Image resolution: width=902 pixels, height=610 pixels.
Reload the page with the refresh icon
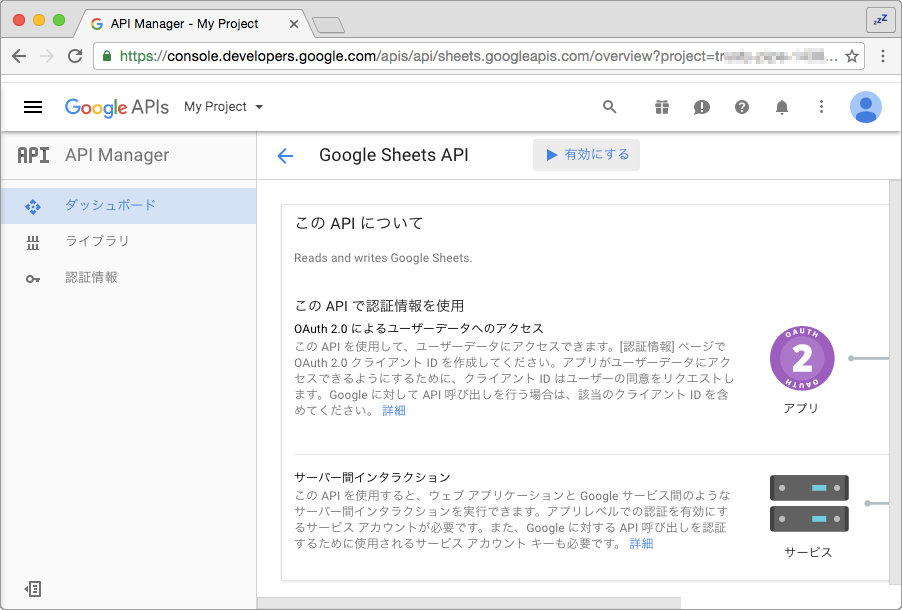pos(75,56)
